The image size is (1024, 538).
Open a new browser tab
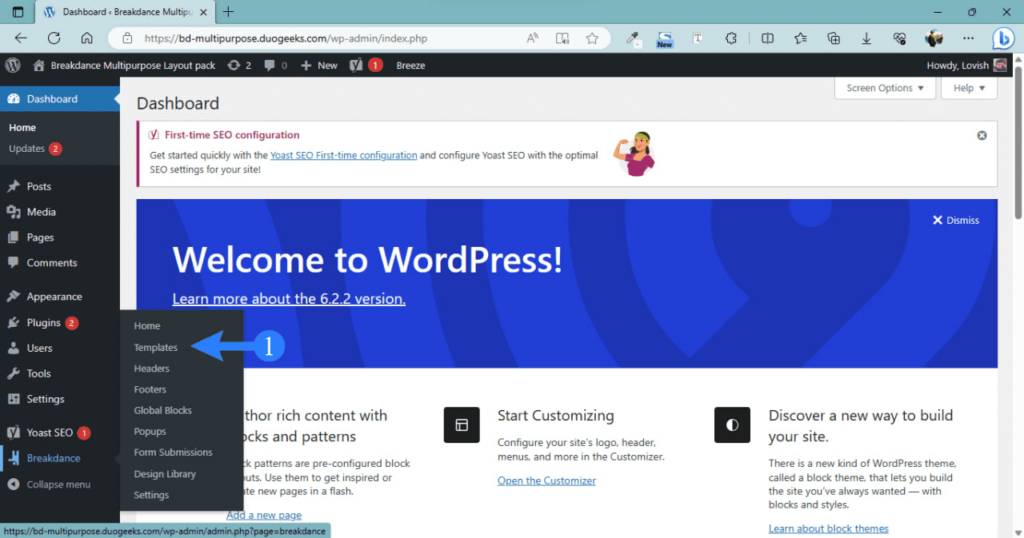pos(228,12)
